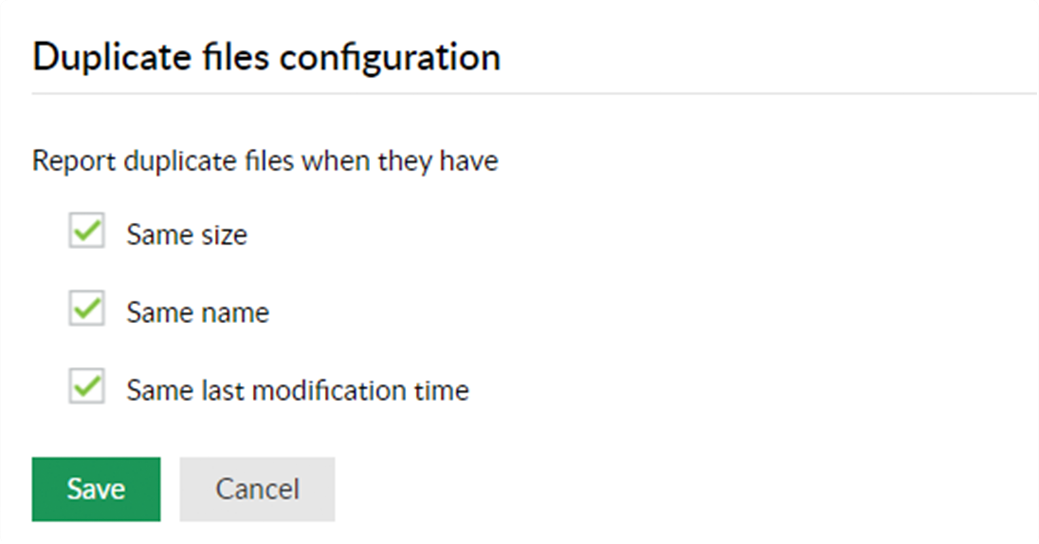The image size is (1039, 544).
Task: Click the green checkmark beside Same name
Action: (x=87, y=310)
